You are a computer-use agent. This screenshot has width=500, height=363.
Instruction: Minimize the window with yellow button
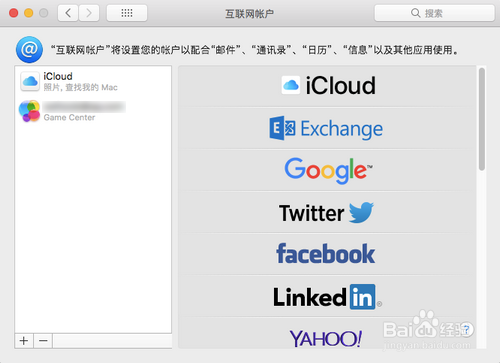point(29,13)
